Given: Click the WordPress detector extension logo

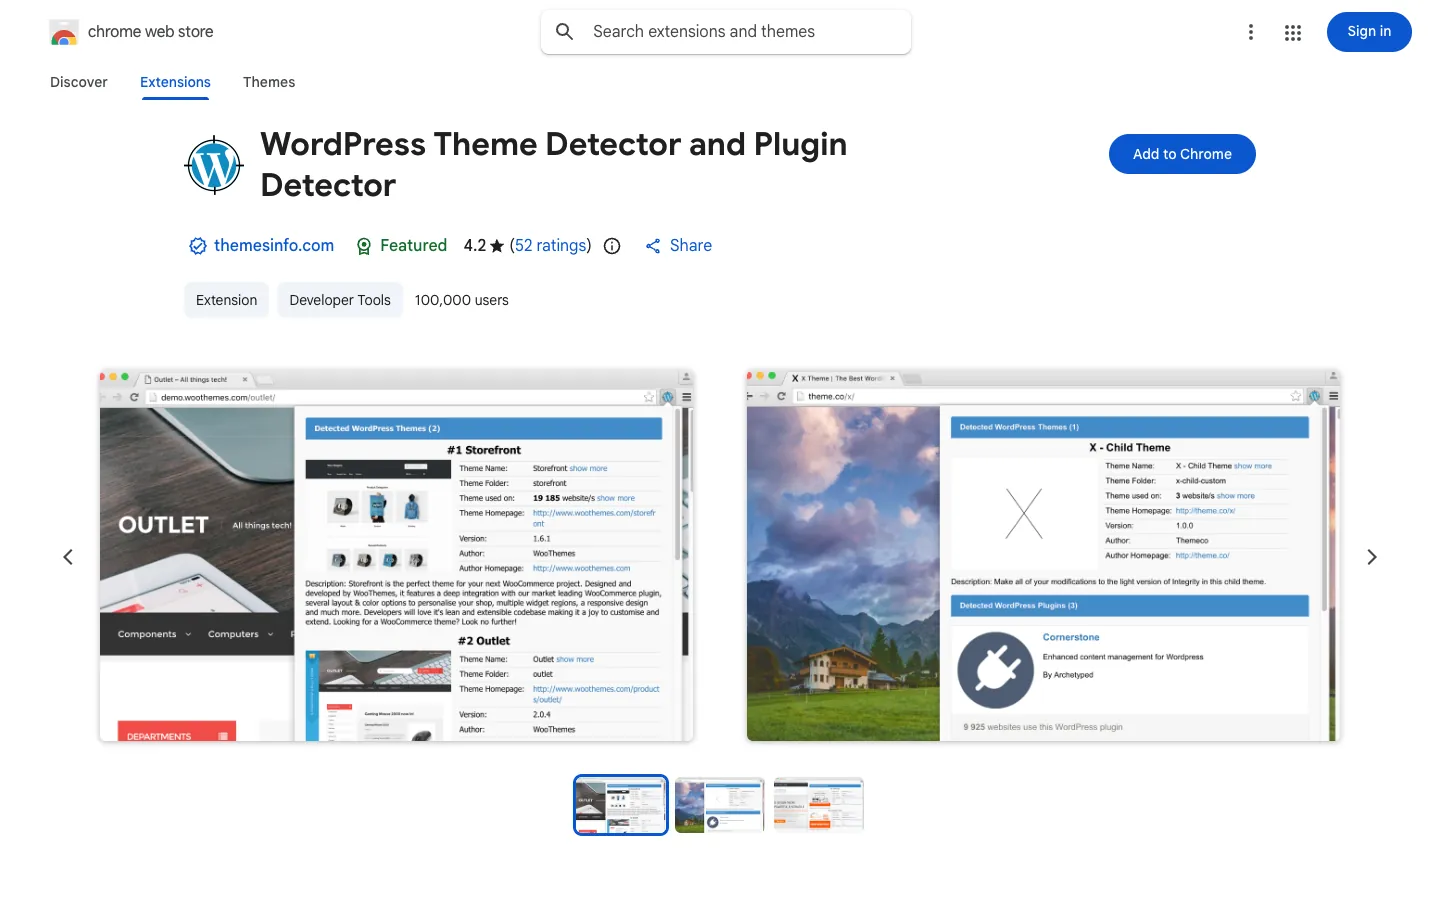Looking at the screenshot, I should pos(214,165).
